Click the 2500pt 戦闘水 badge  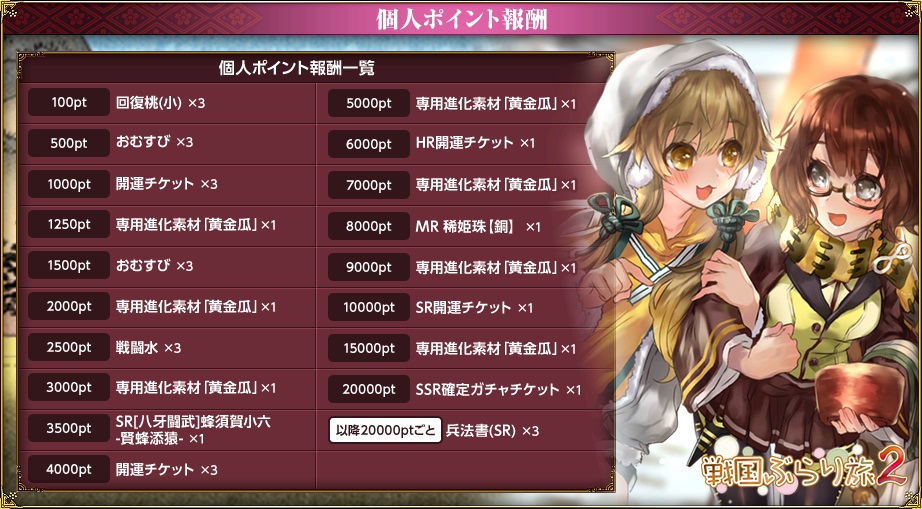pyautogui.click(x=69, y=347)
